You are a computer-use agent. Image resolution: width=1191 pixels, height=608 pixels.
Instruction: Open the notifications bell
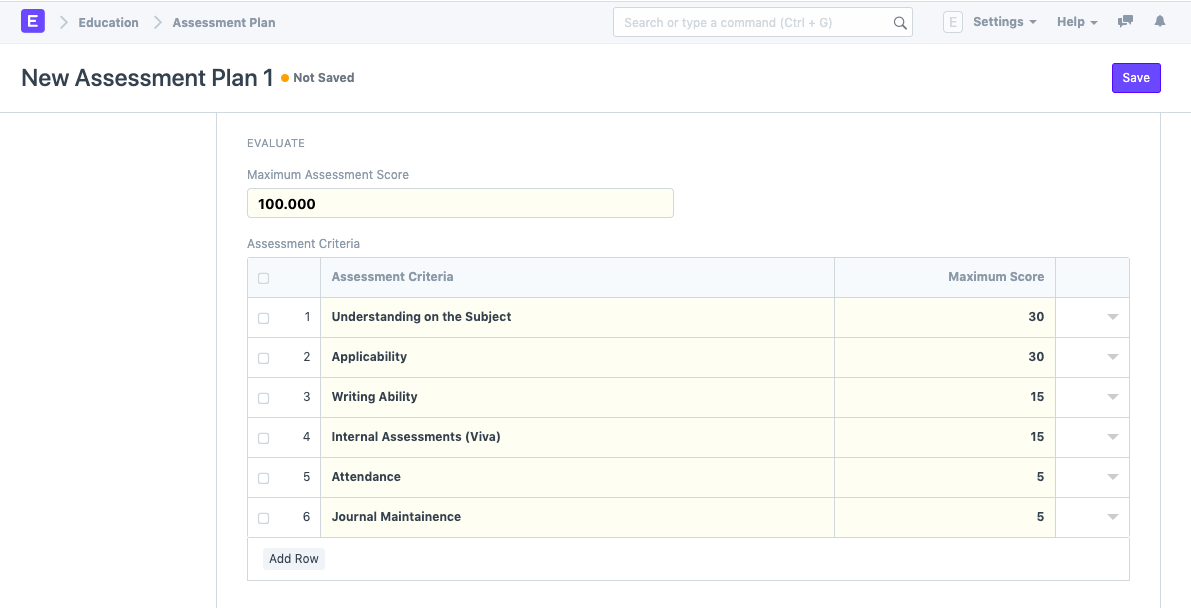point(1159,22)
